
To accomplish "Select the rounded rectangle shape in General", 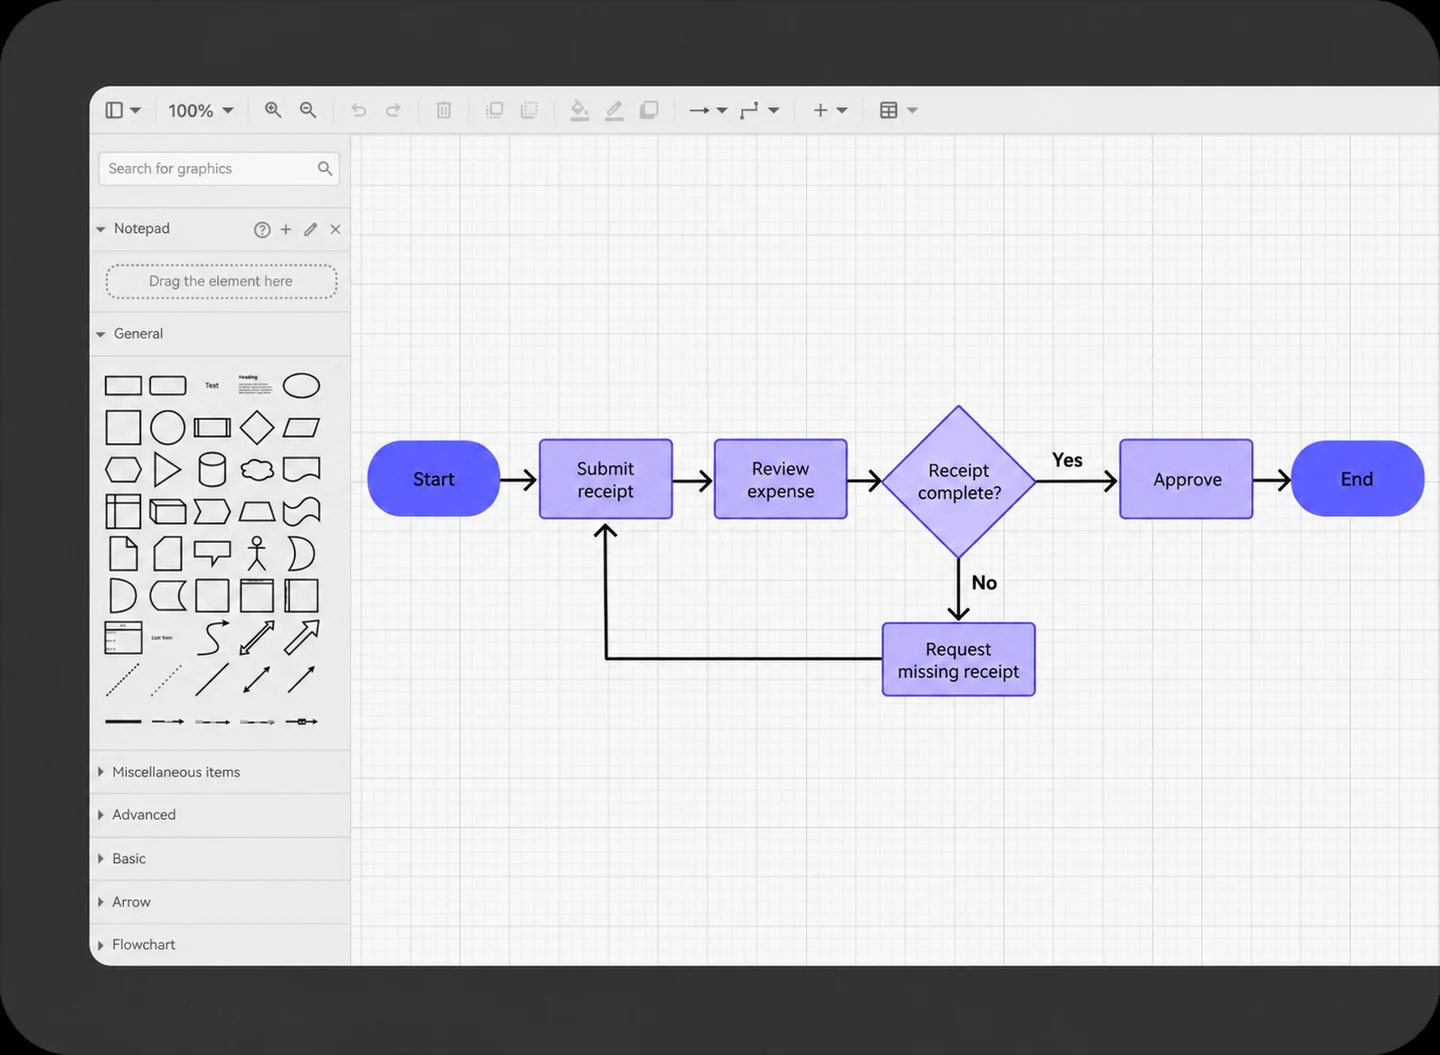I will [168, 385].
